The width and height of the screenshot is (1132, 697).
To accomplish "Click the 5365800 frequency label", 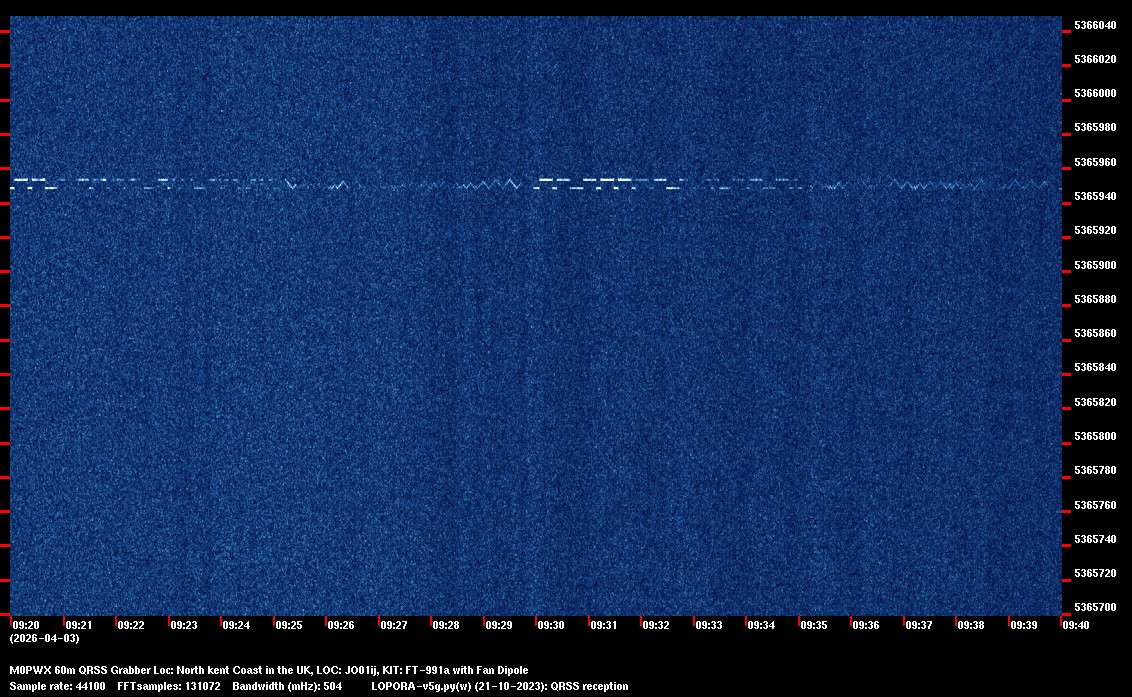I will tap(1095, 436).
